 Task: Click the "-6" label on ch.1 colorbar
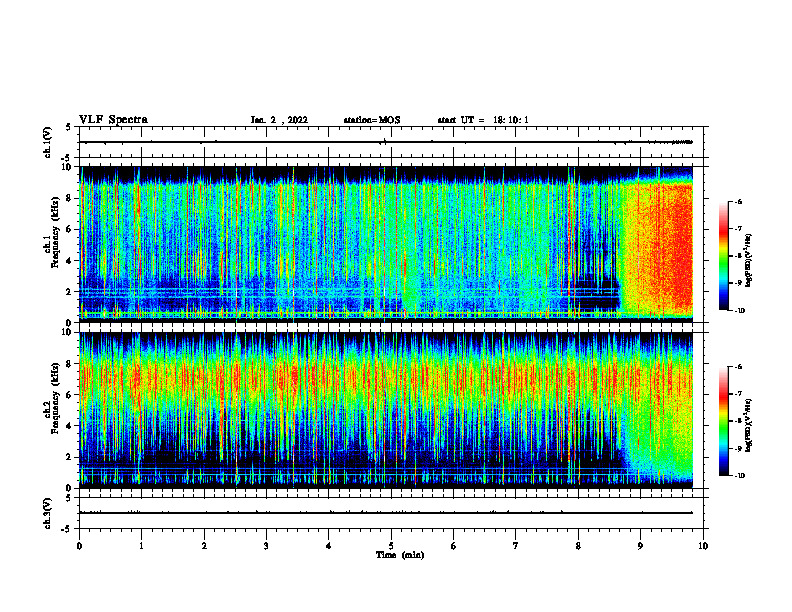tap(738, 201)
